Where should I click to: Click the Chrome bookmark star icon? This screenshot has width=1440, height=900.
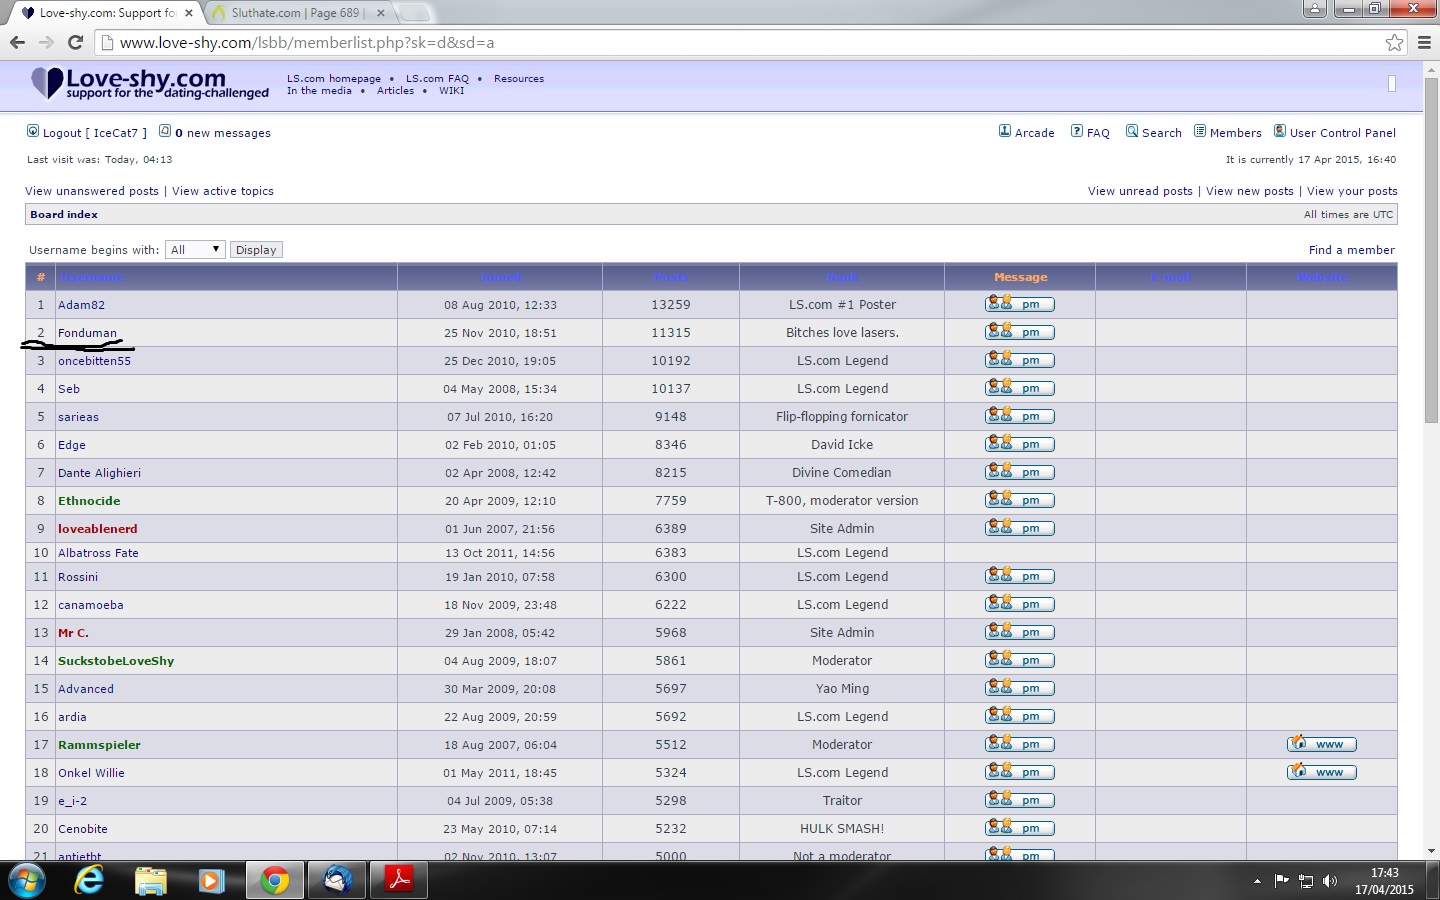click(1394, 42)
